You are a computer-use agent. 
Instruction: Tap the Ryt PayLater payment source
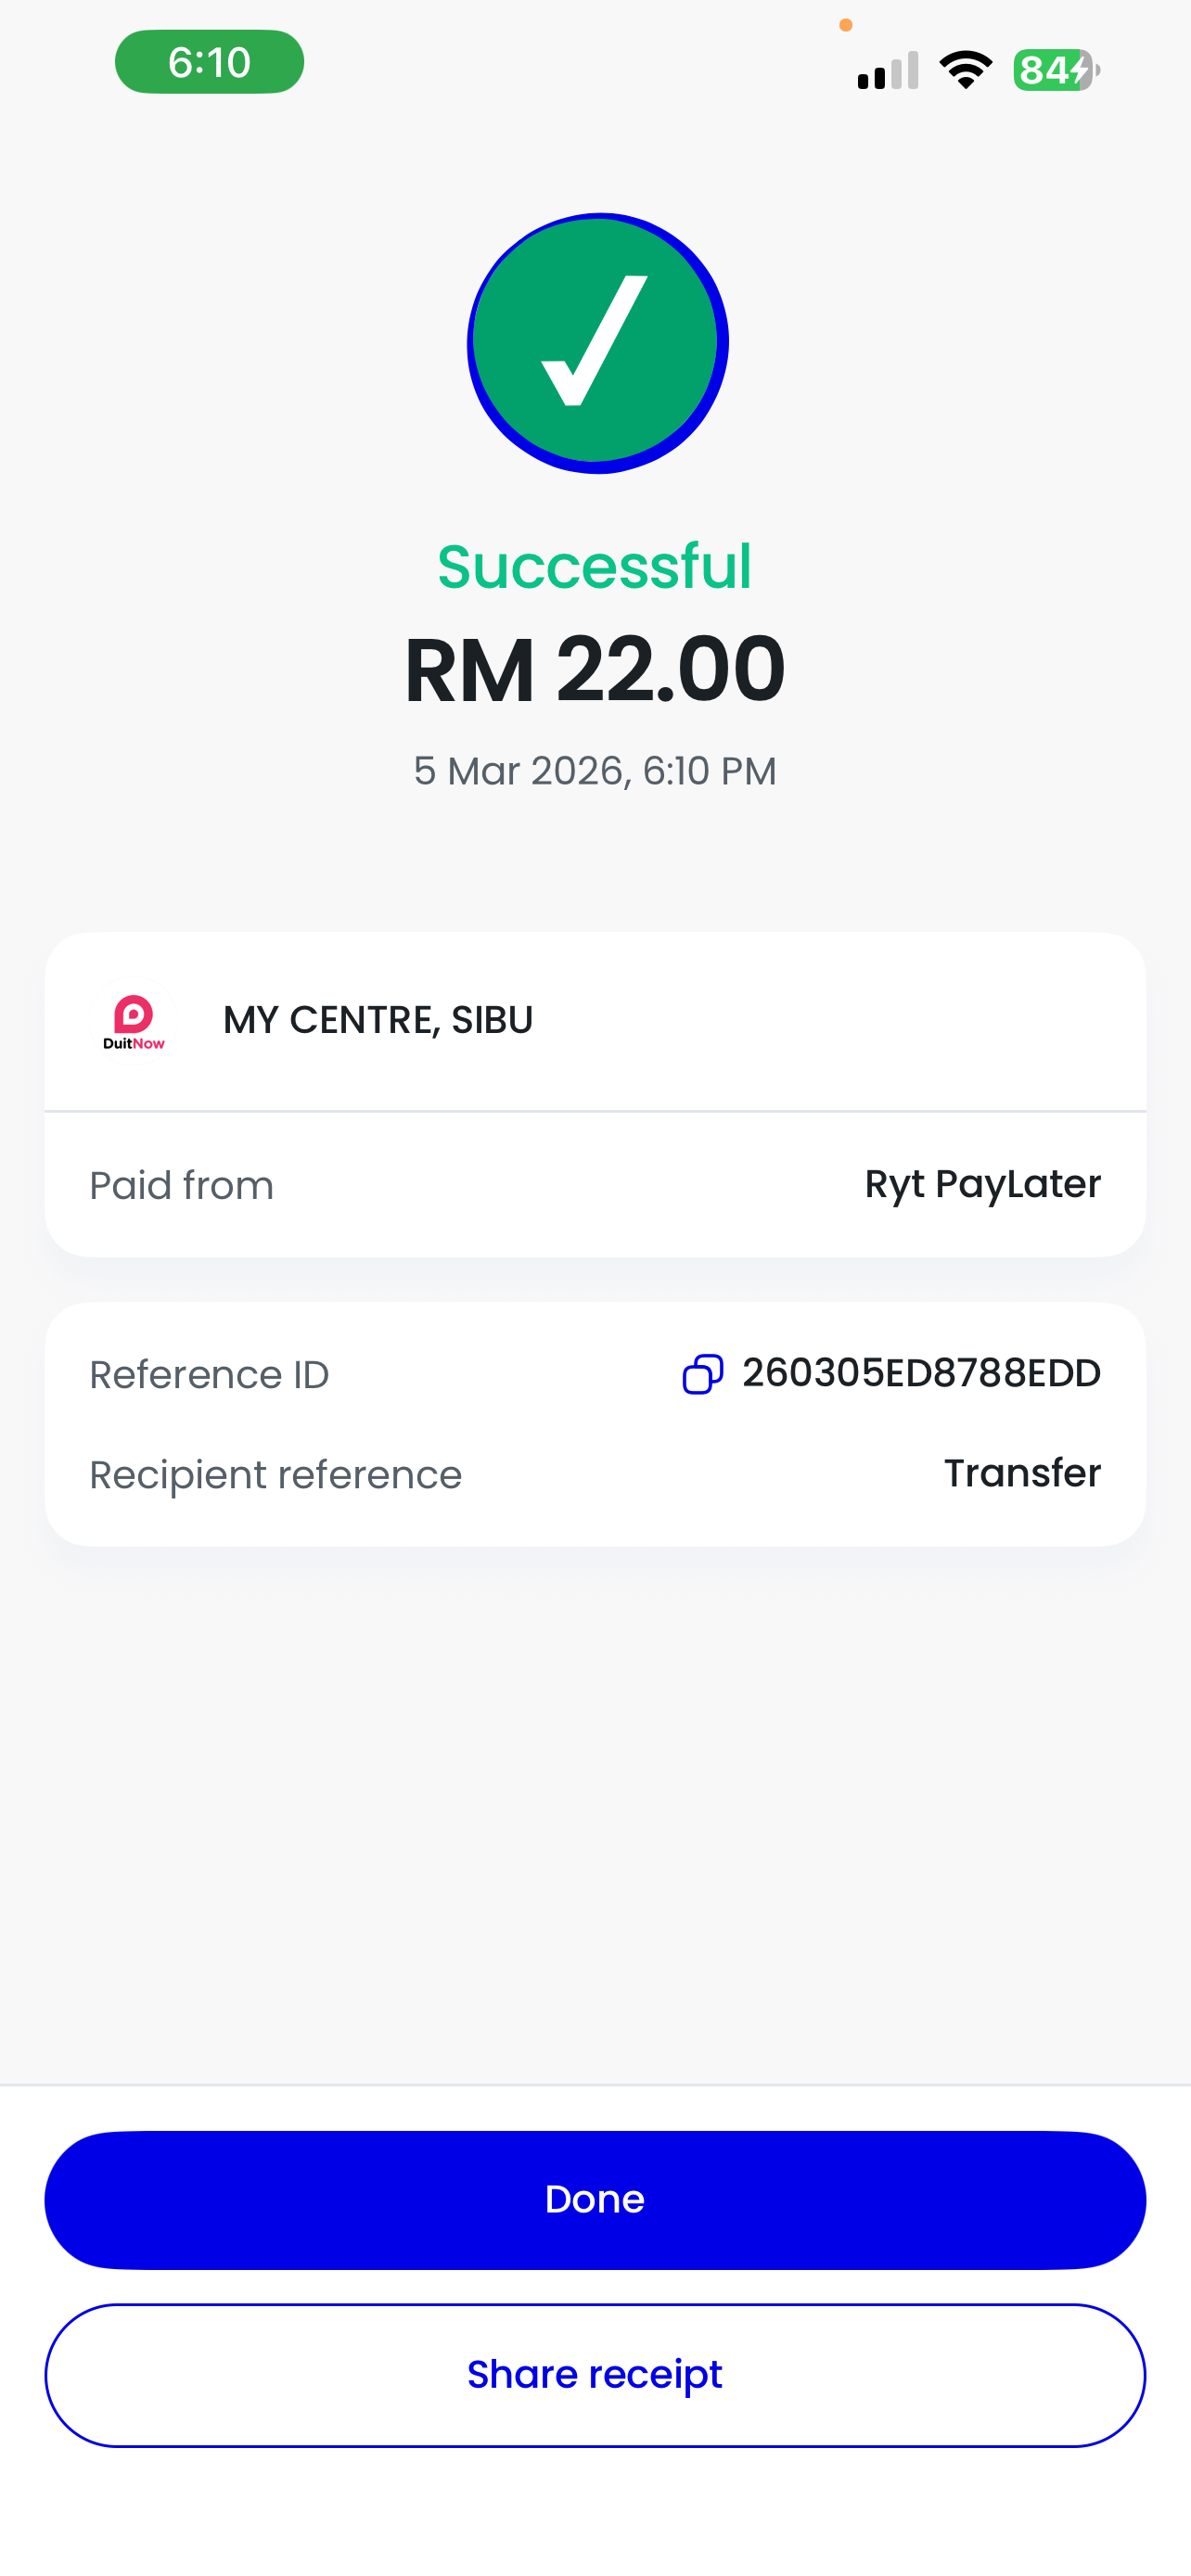(982, 1184)
